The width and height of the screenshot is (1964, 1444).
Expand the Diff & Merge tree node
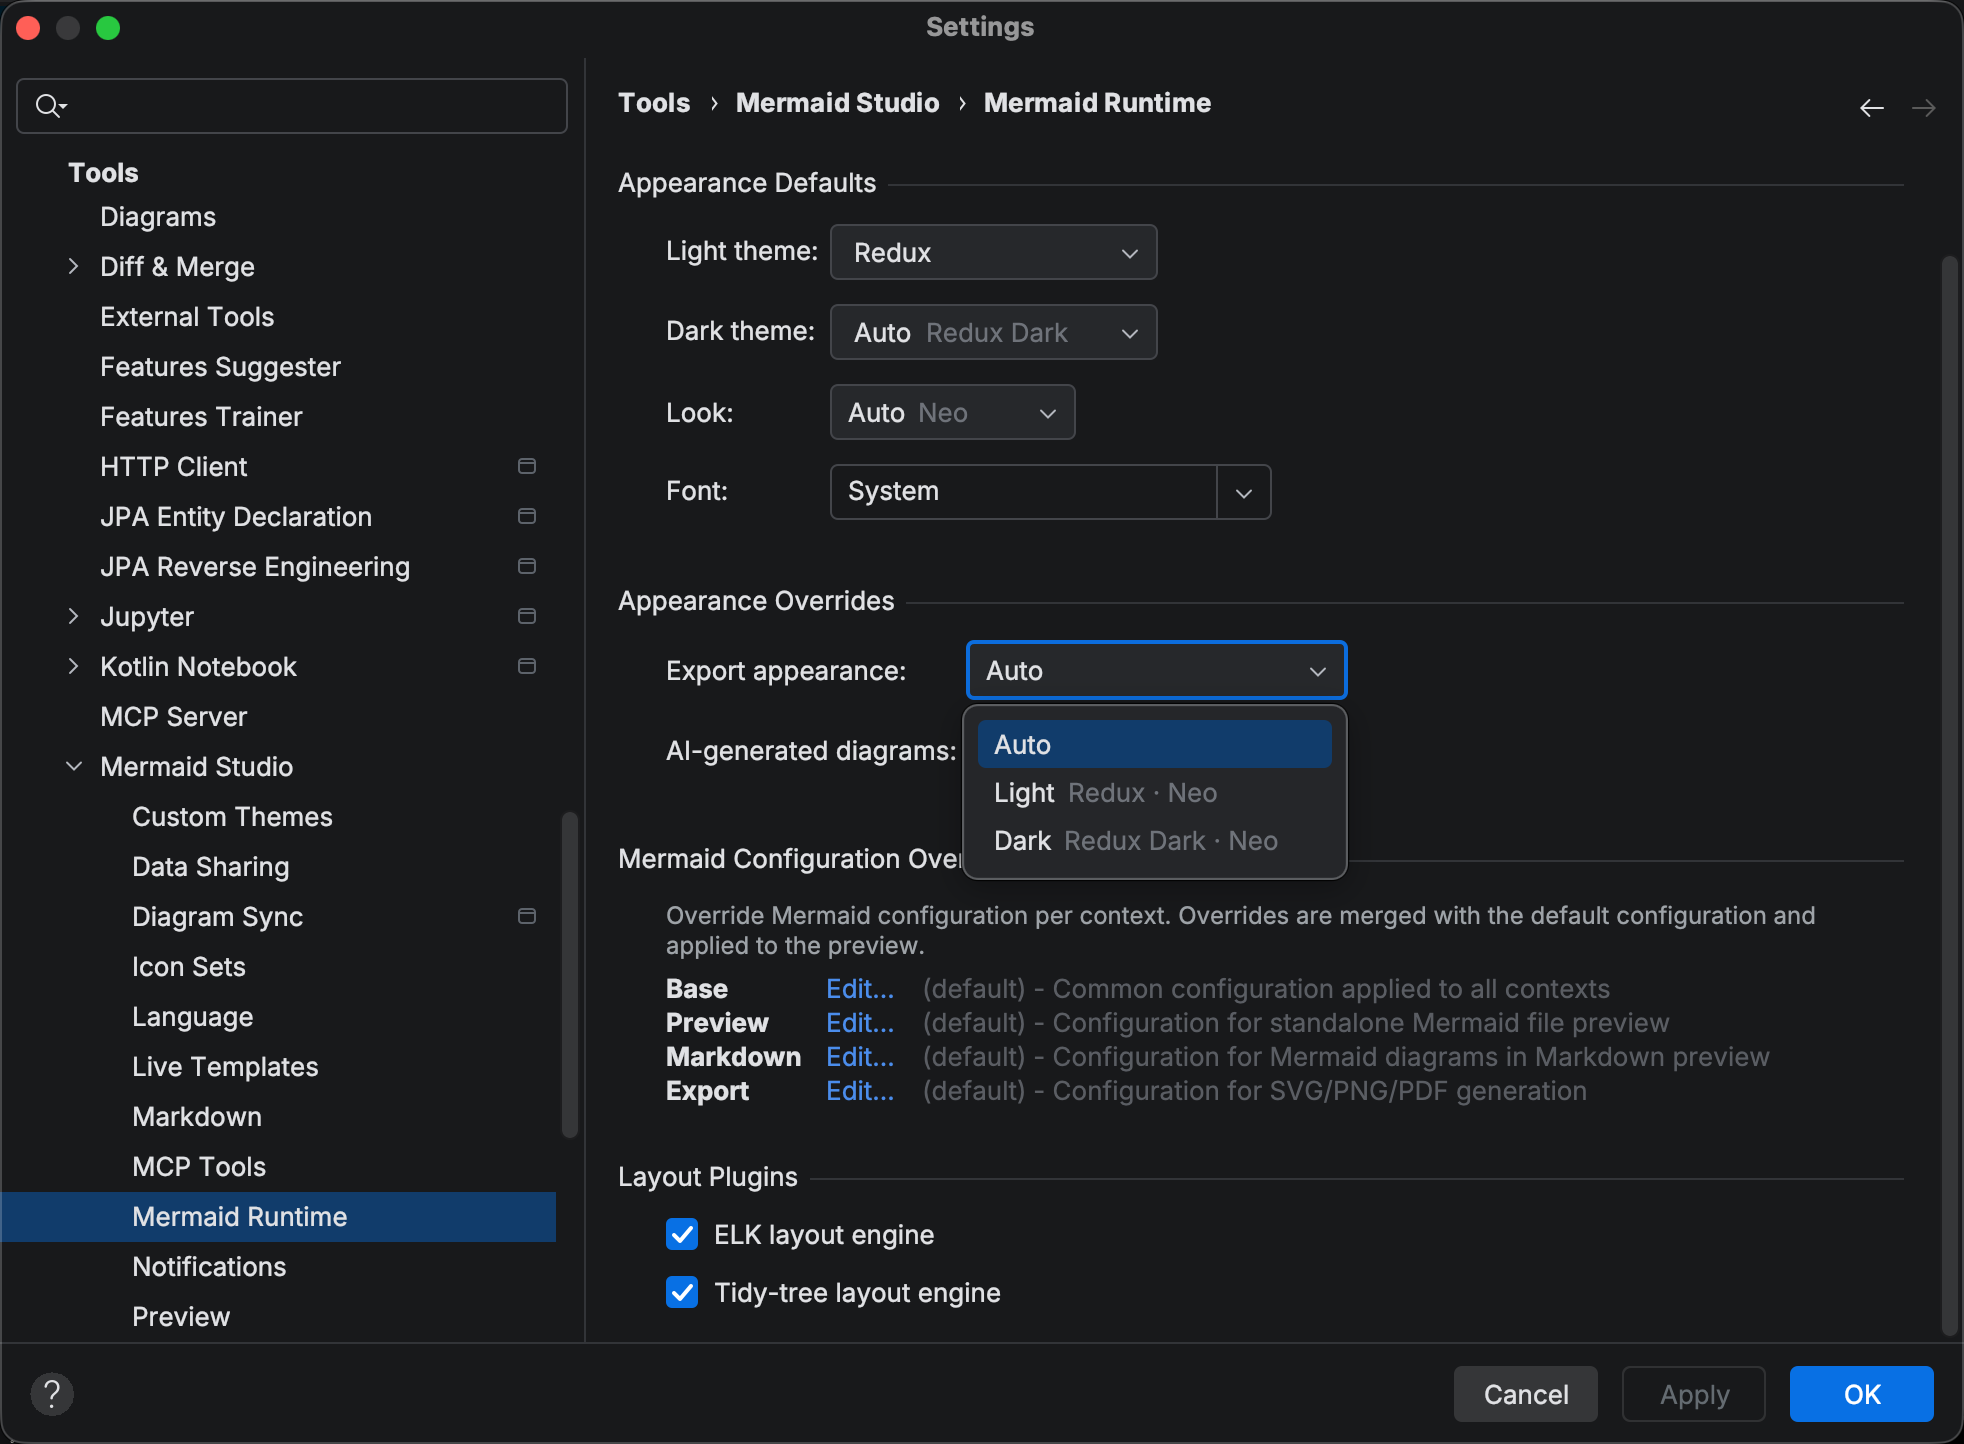pyautogui.click(x=73, y=266)
